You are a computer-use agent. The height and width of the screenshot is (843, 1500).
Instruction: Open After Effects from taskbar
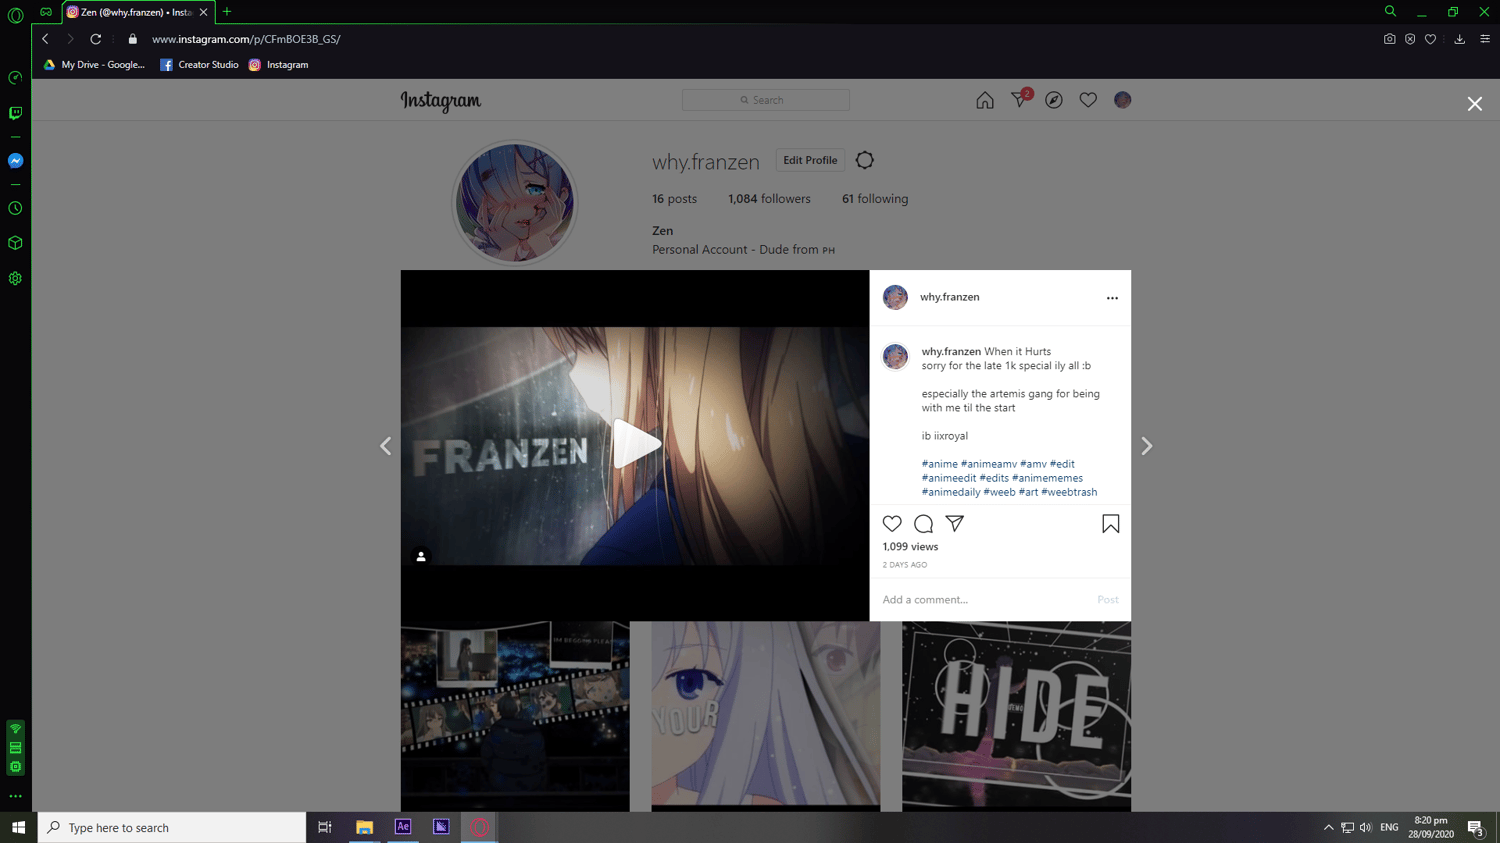[x=403, y=827]
